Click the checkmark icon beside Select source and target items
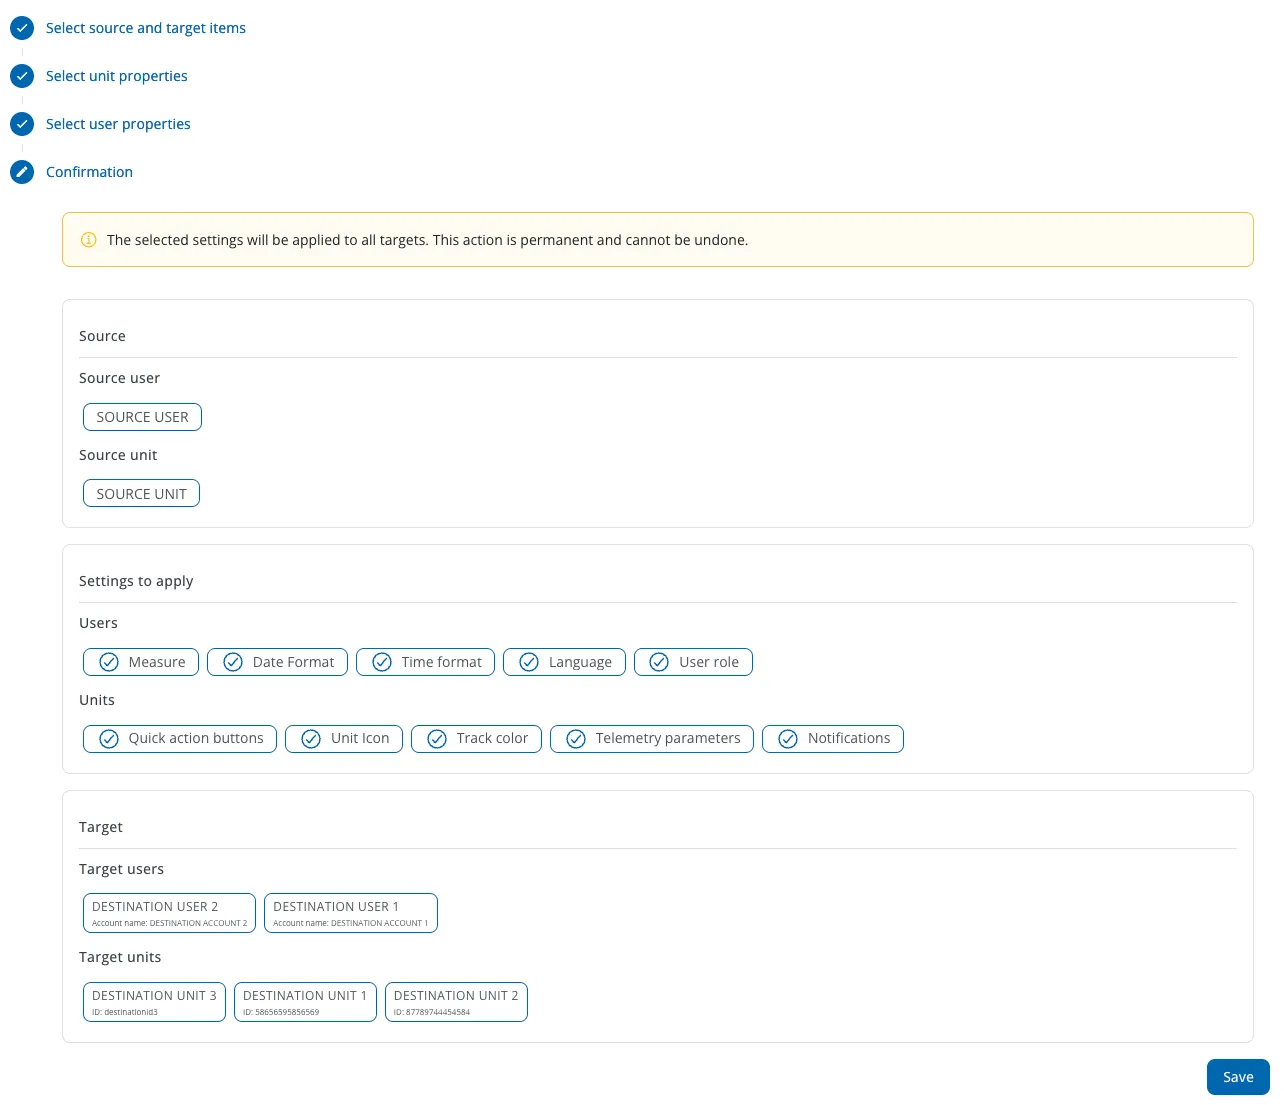 pos(22,28)
